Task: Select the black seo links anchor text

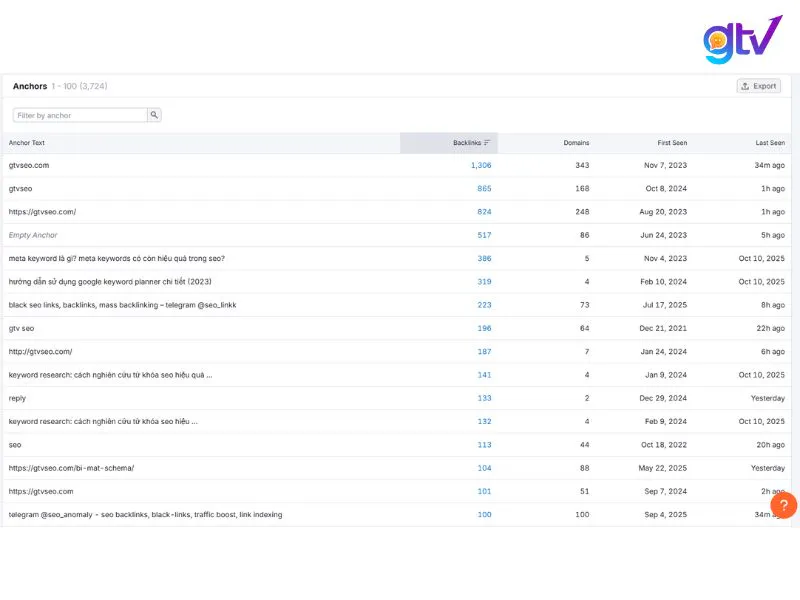Action: point(122,305)
